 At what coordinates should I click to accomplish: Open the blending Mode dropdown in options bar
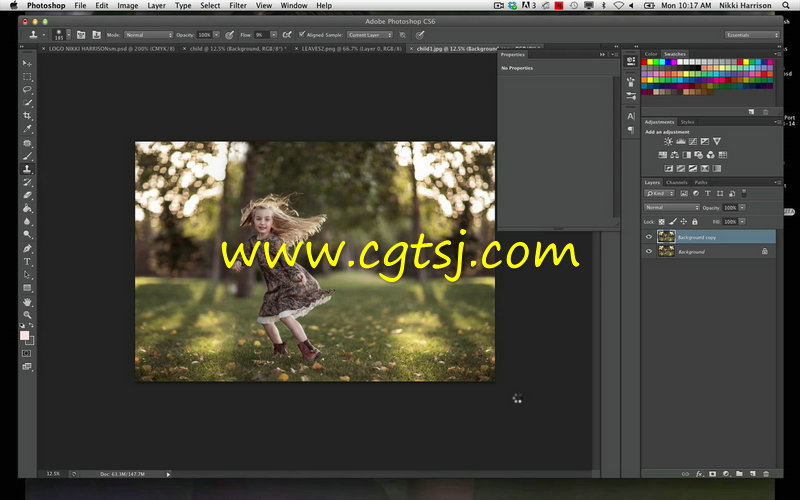coord(148,35)
